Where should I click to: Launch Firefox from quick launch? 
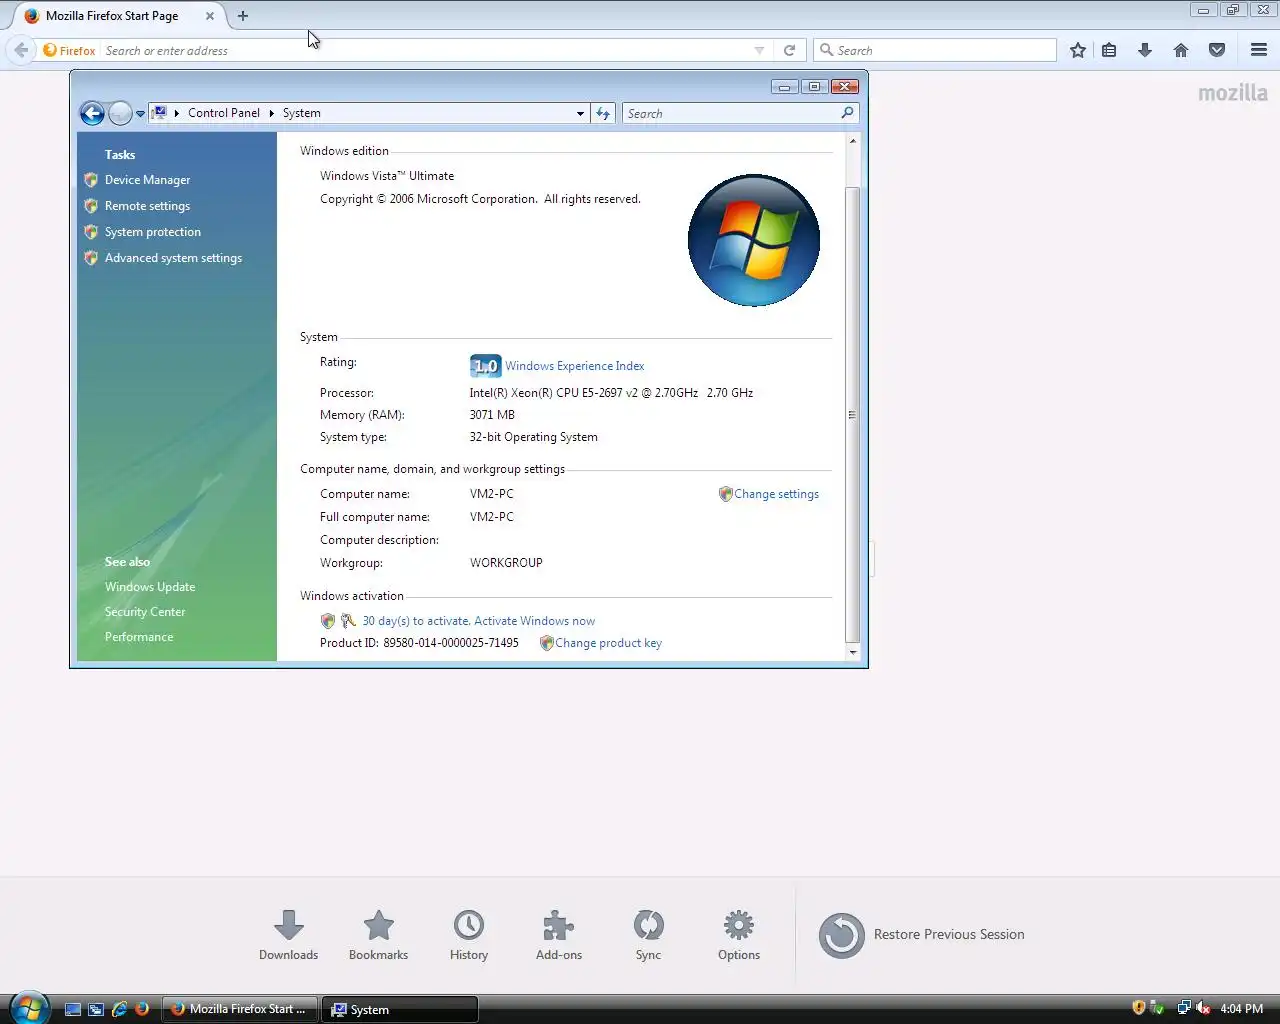pos(142,1010)
